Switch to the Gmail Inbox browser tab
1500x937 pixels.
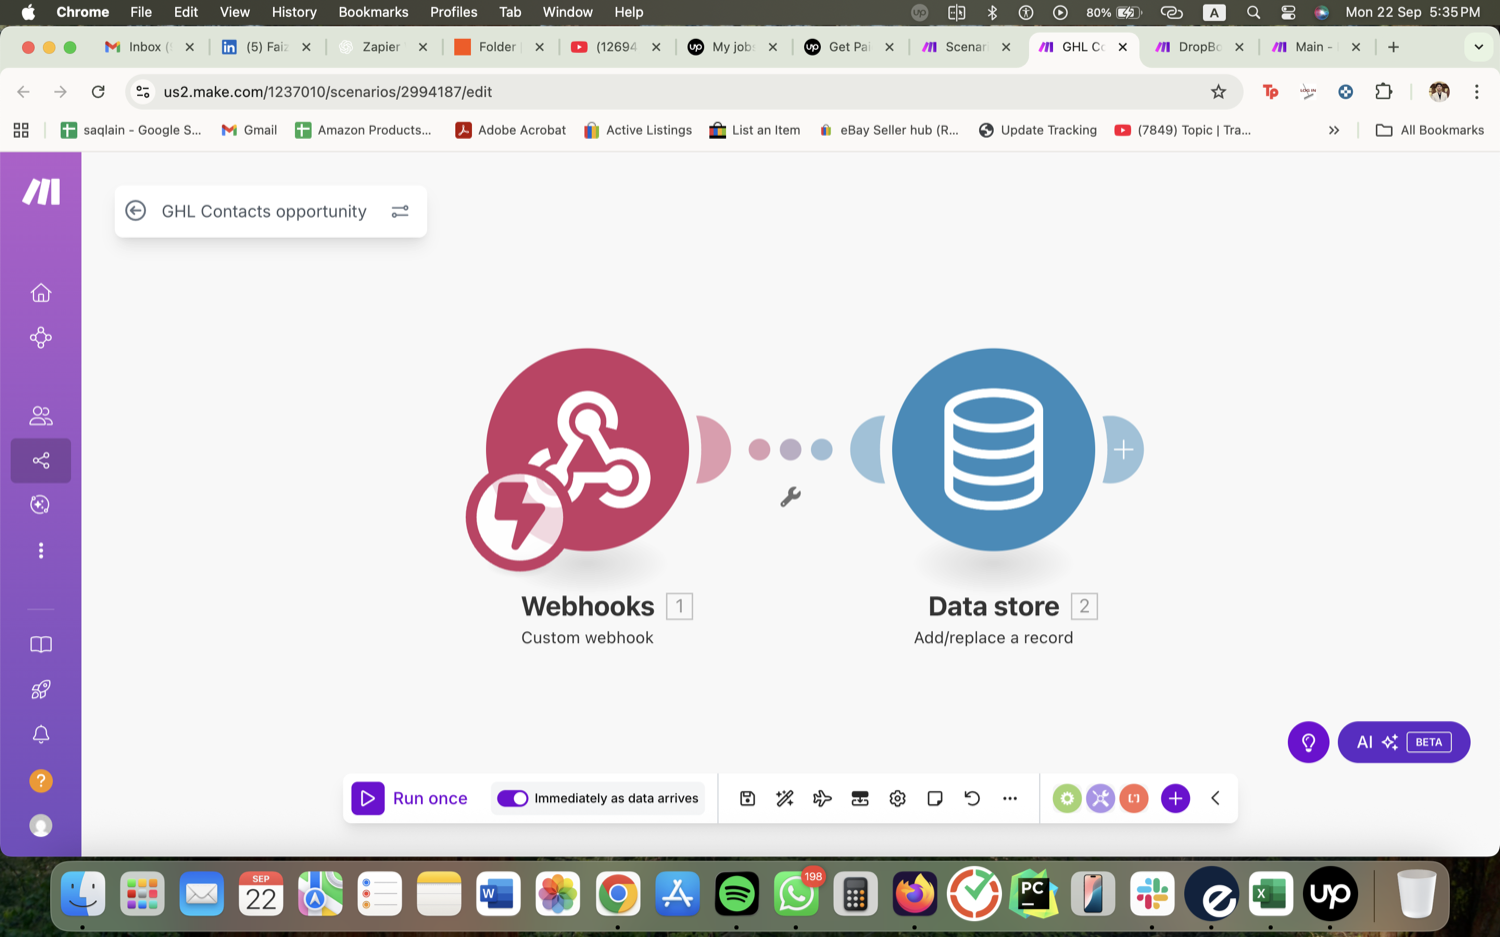point(150,47)
